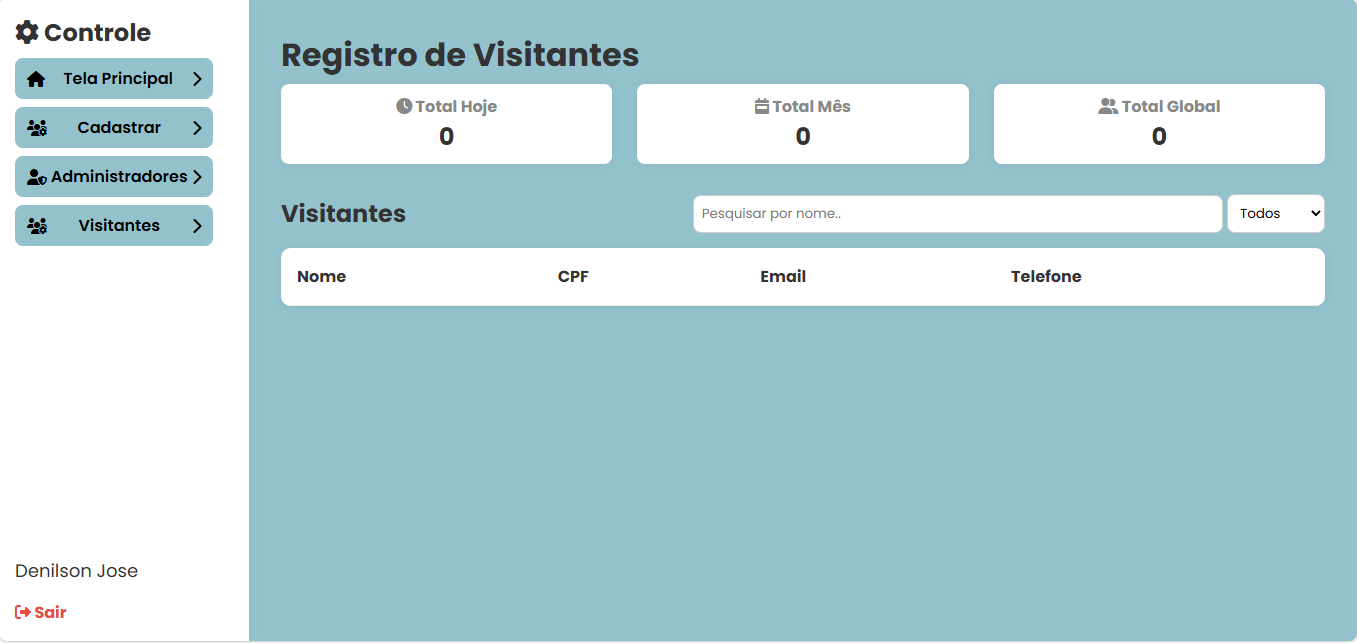Click the people icon on Total Global
Screen dimensions: 1357x643
pyautogui.click(x=1108, y=106)
